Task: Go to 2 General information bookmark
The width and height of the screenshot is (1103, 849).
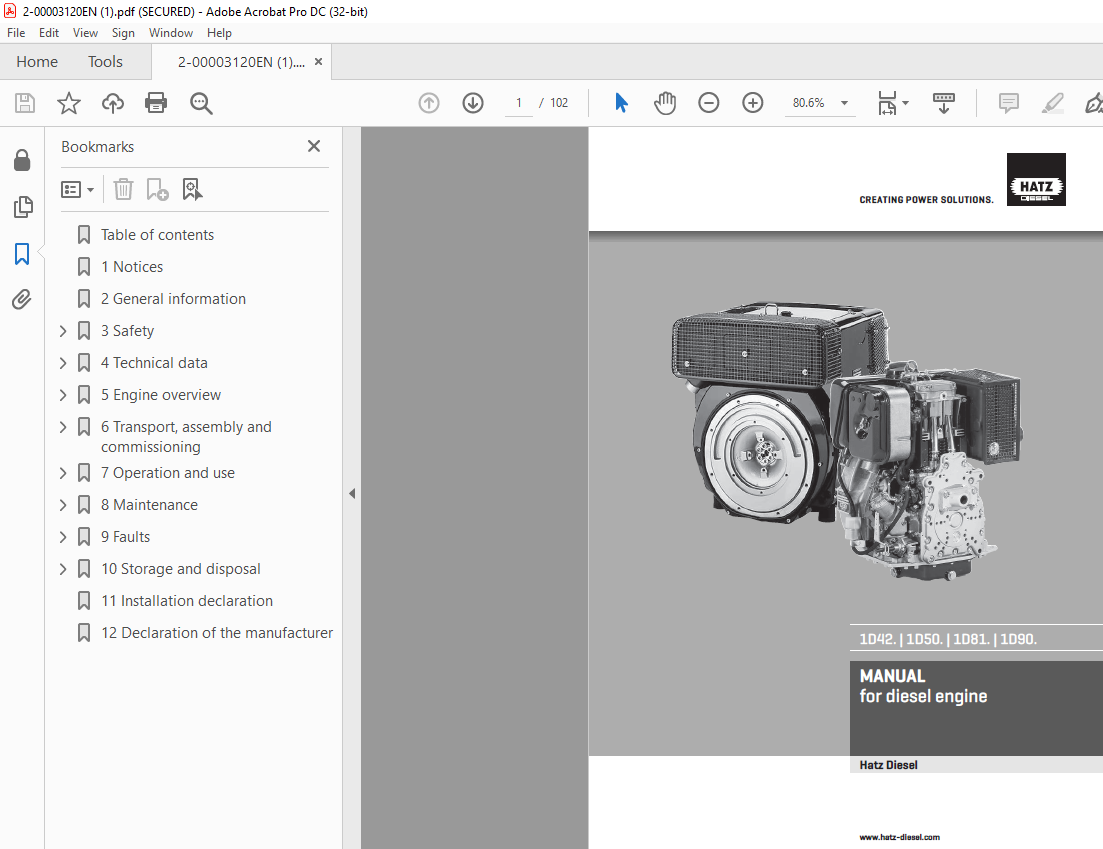Action: pyautogui.click(x=173, y=299)
